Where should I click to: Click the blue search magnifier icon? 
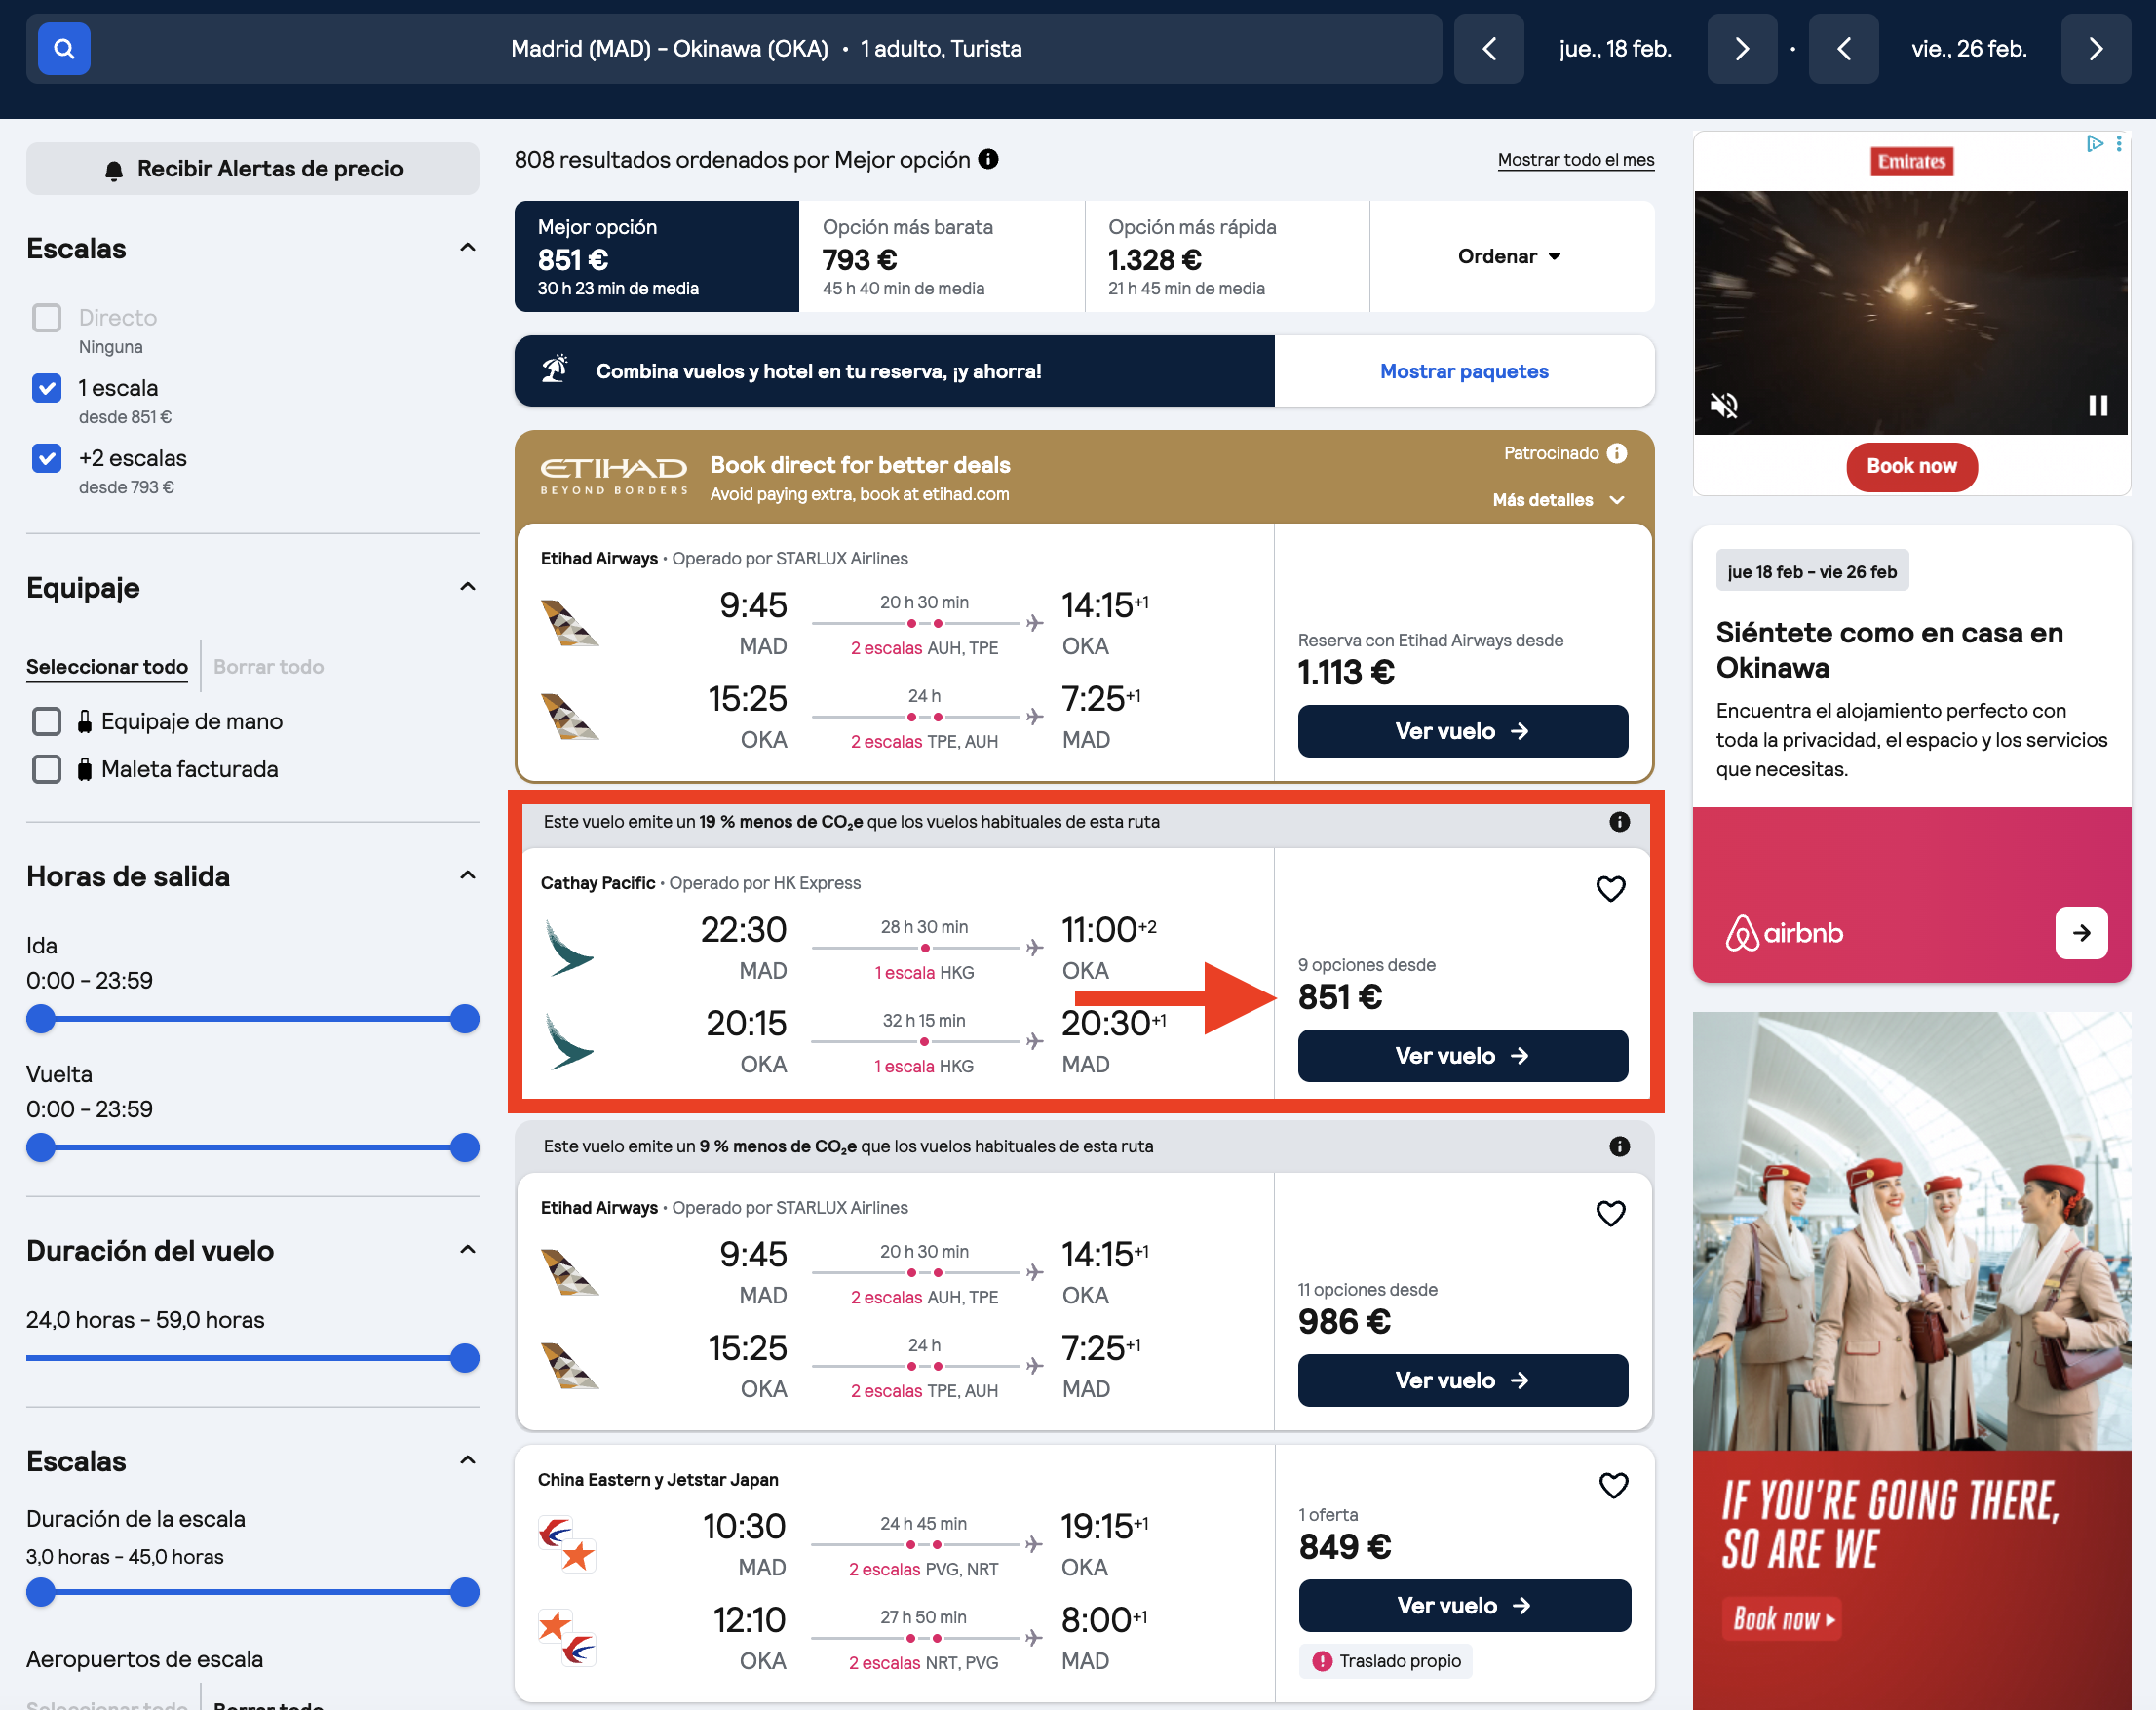(64, 48)
